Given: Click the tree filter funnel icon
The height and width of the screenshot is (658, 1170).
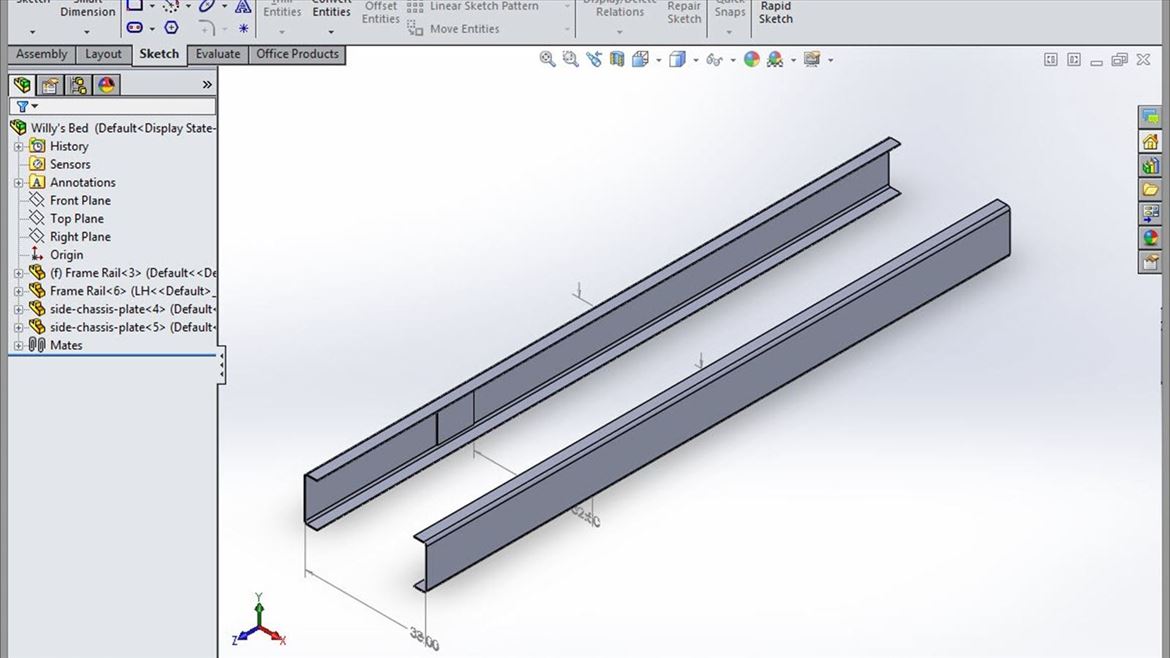Looking at the screenshot, I should point(22,107).
